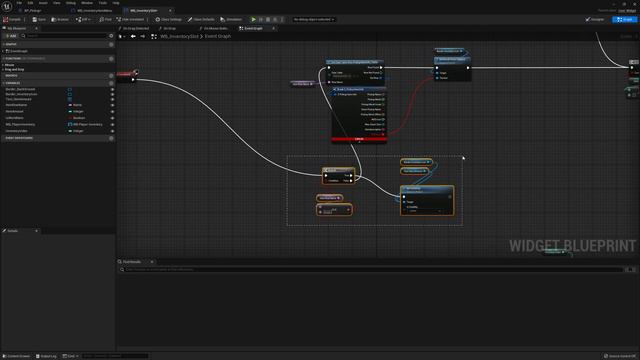
Task: Expand the EventGraph tree item
Action: click(x=3, y=51)
